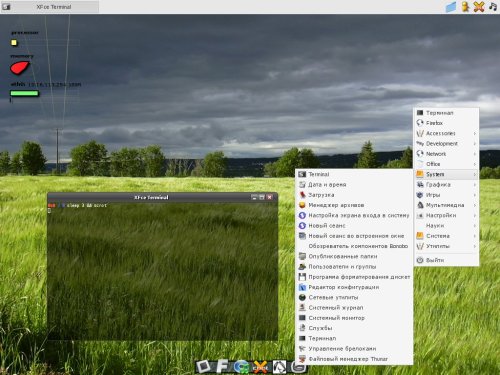This screenshot has width=500, height=375.
Task: Click the Network globe icon in the menu
Action: click(x=420, y=154)
